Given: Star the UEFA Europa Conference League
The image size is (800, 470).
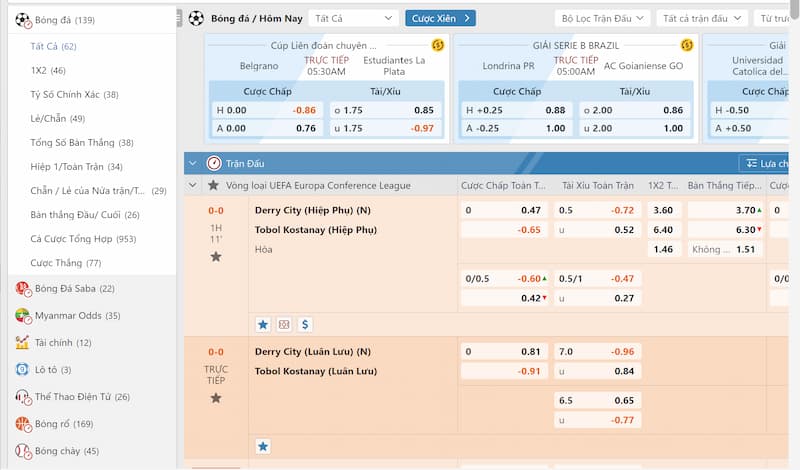Looking at the screenshot, I should click(212, 185).
